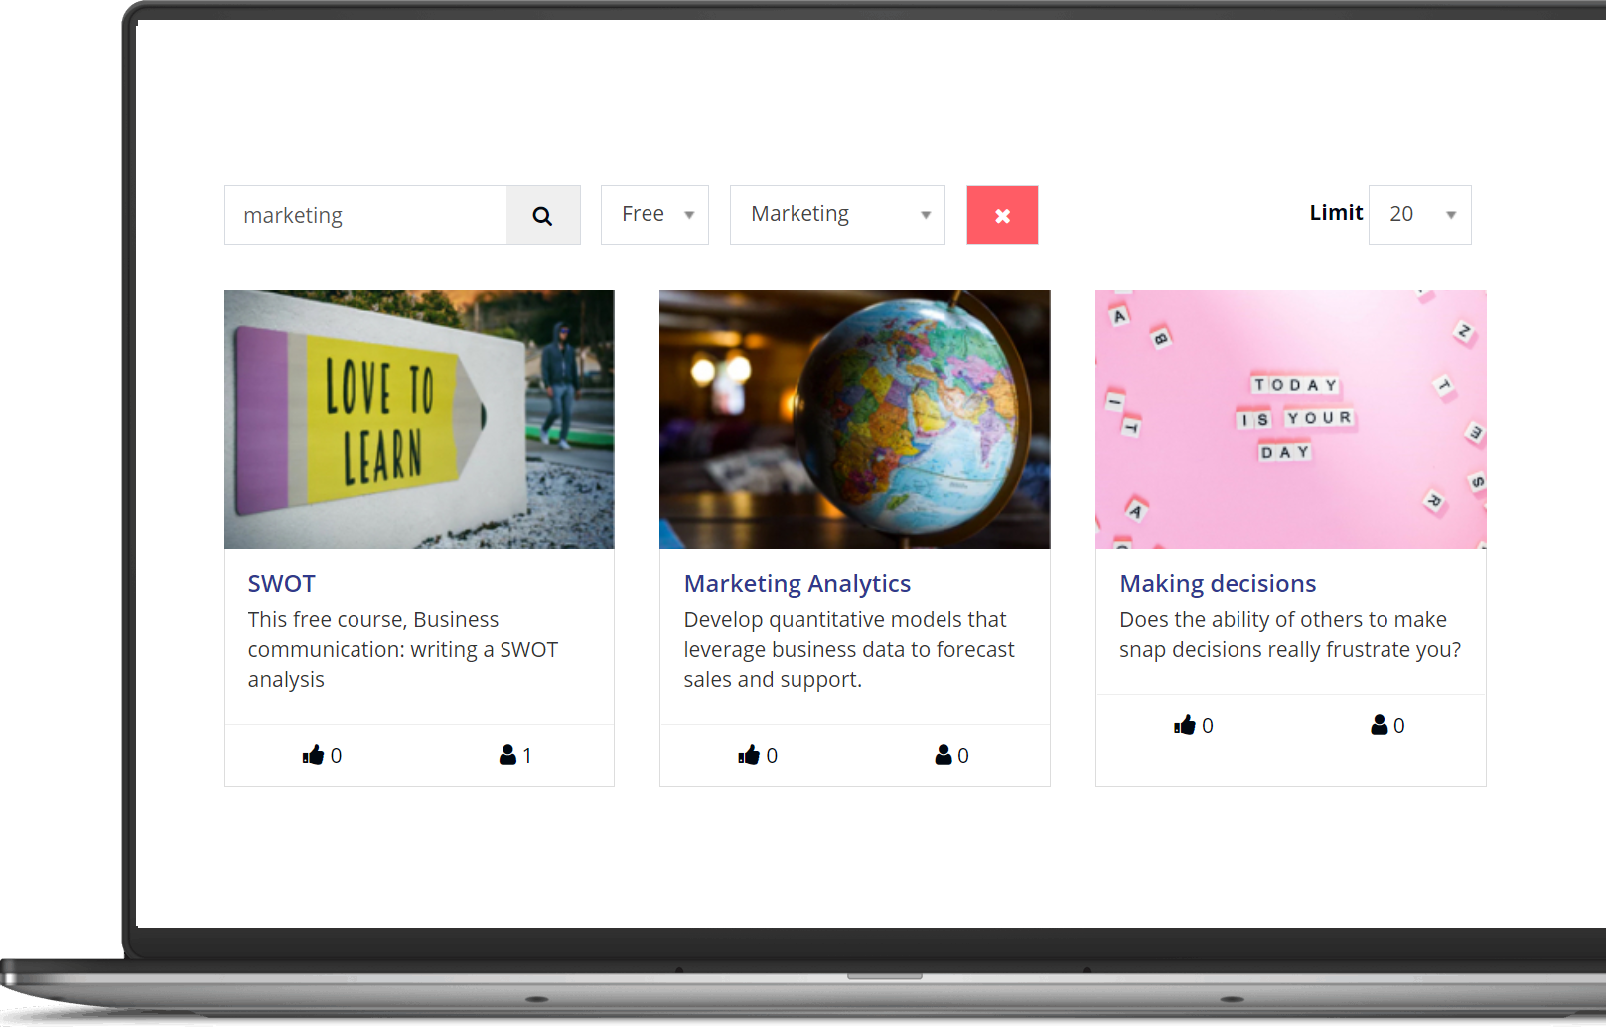
Task: Click thumbs-up icon on SWOT course
Action: [313, 755]
